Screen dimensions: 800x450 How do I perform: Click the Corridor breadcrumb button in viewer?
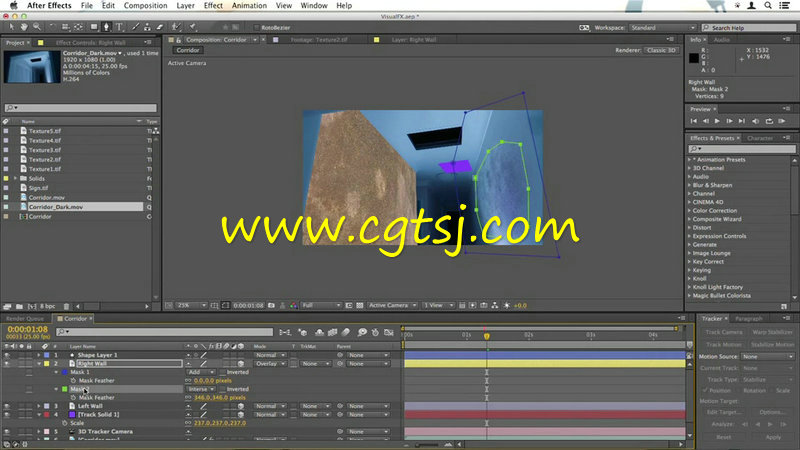188,50
